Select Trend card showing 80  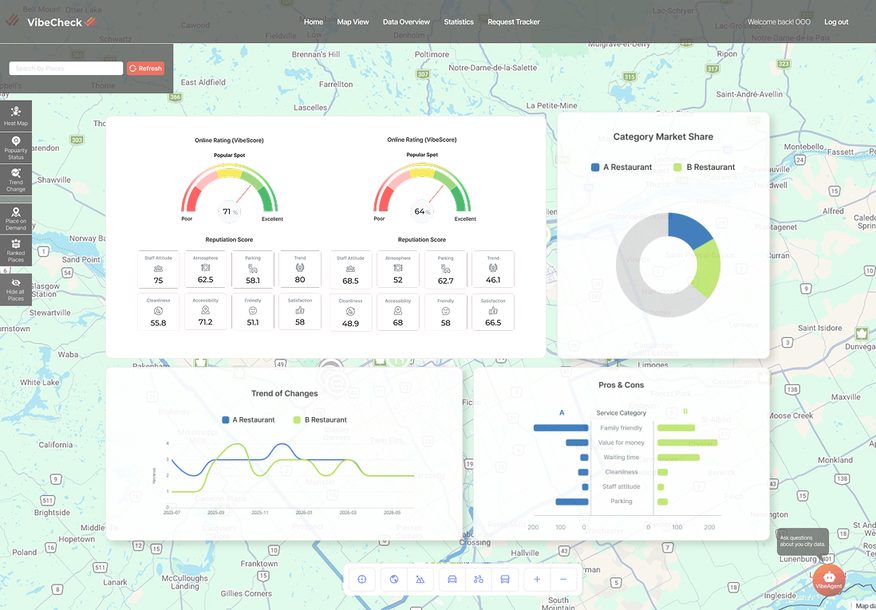click(x=300, y=269)
